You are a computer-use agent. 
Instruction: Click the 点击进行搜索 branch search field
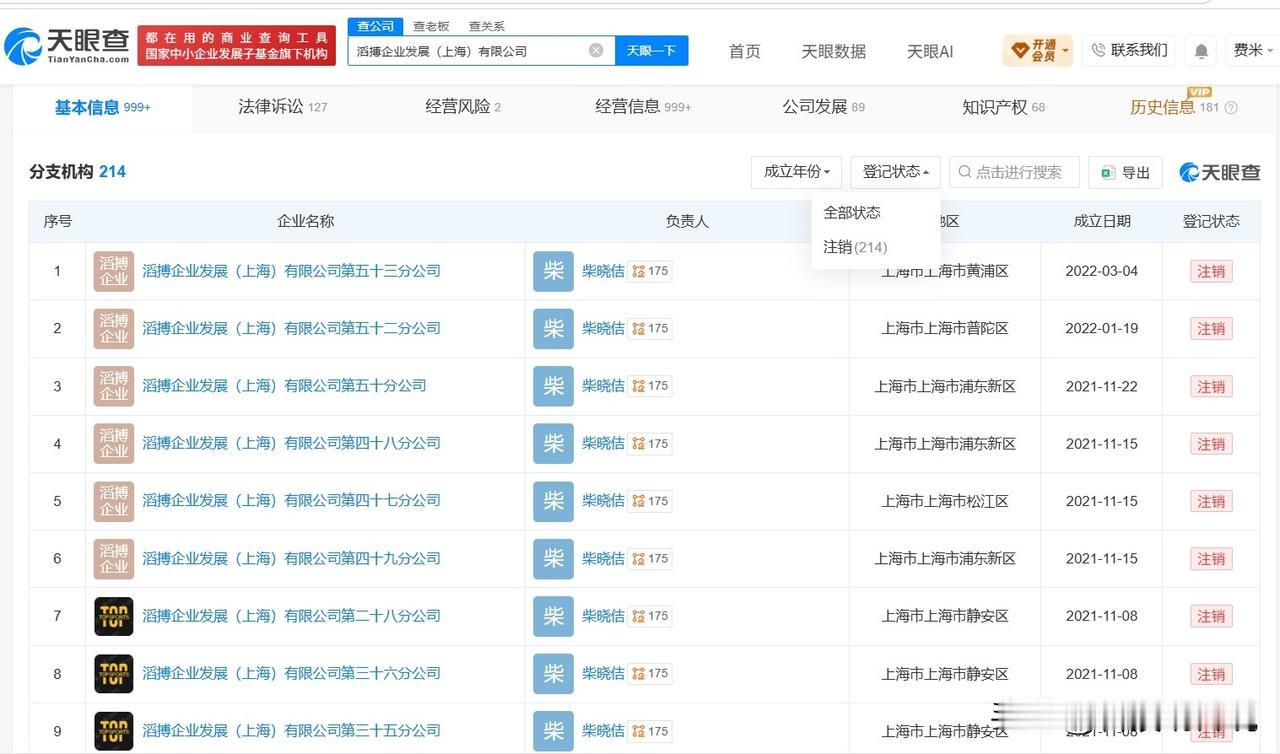coord(1014,172)
